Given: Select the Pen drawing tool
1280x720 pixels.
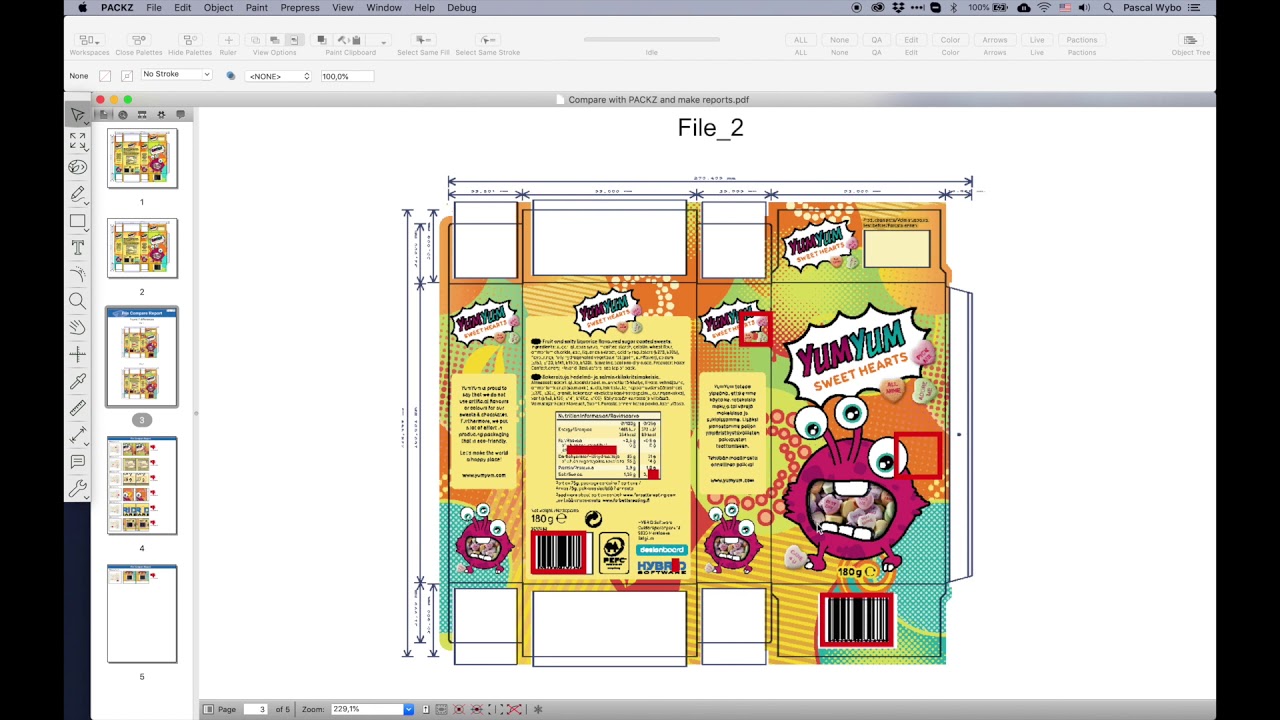Looking at the screenshot, I should pos(78,194).
